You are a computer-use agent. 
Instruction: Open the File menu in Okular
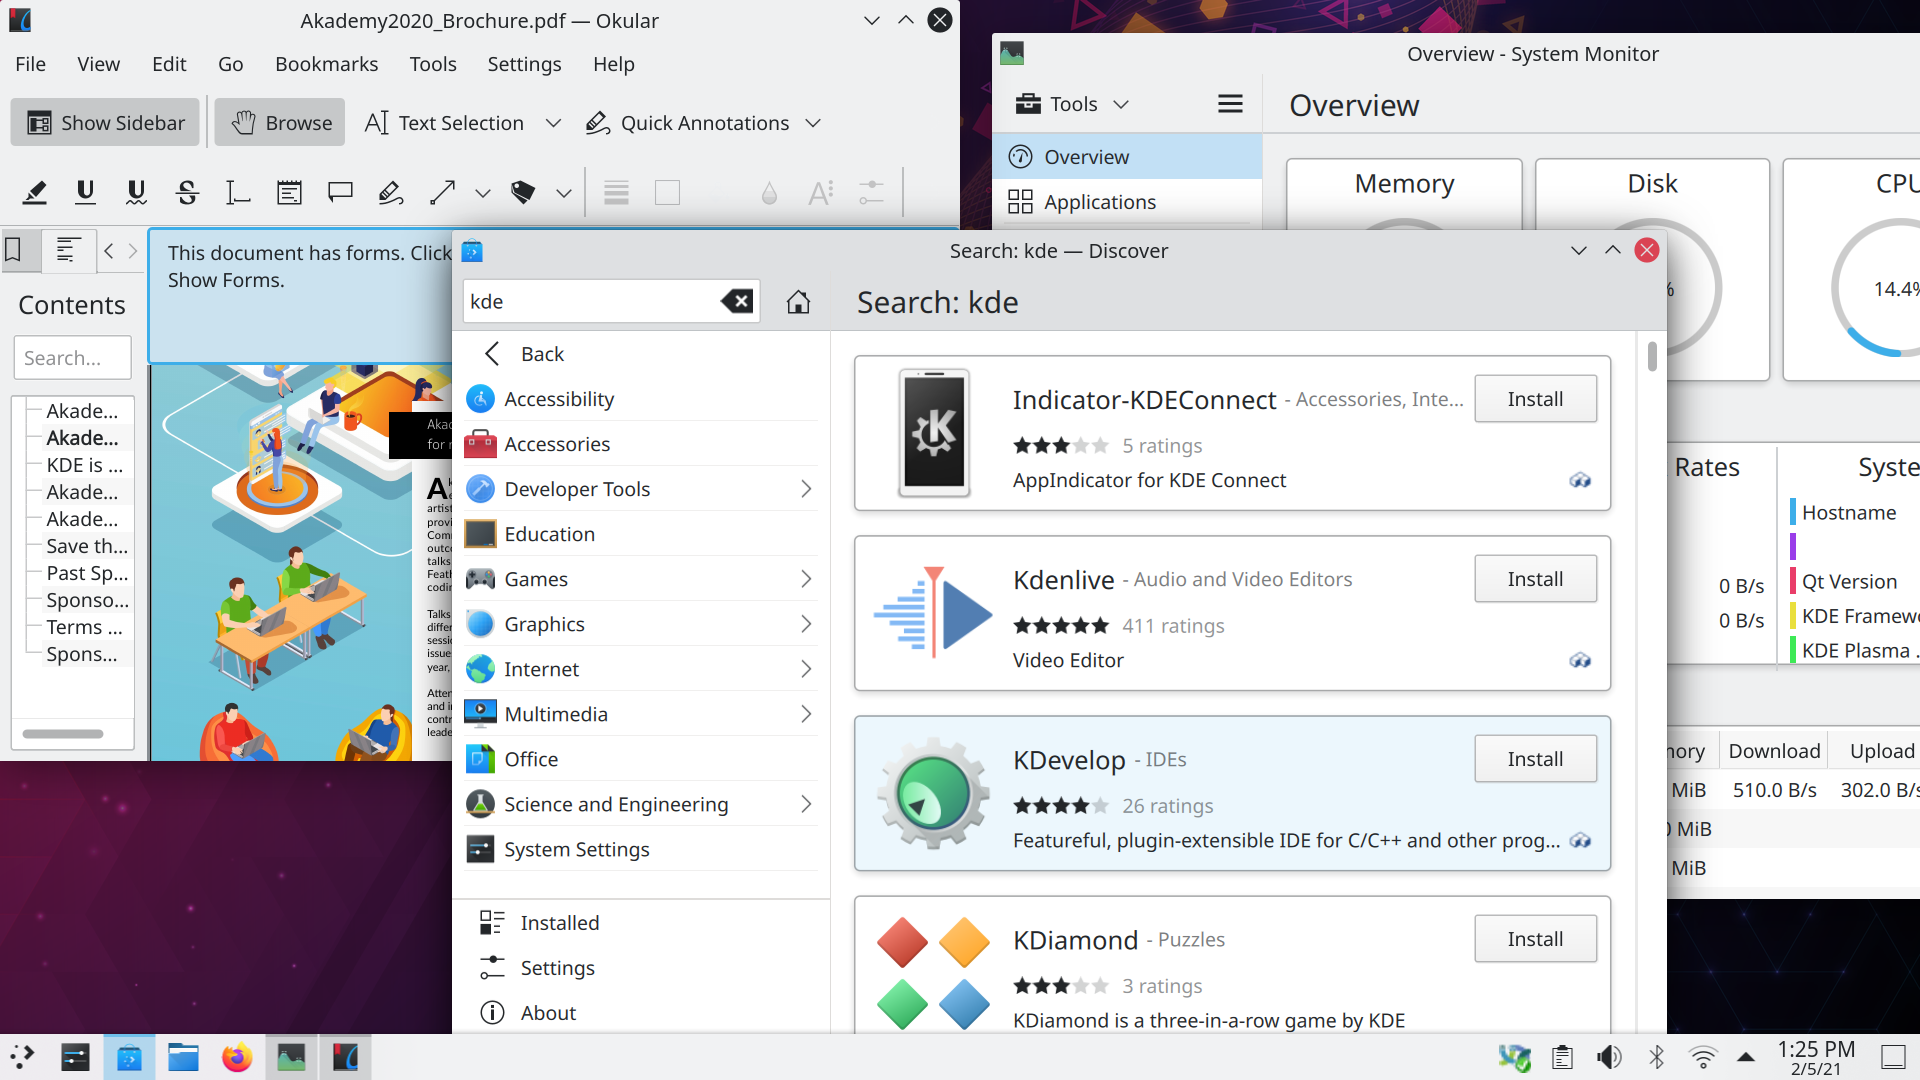pos(30,64)
